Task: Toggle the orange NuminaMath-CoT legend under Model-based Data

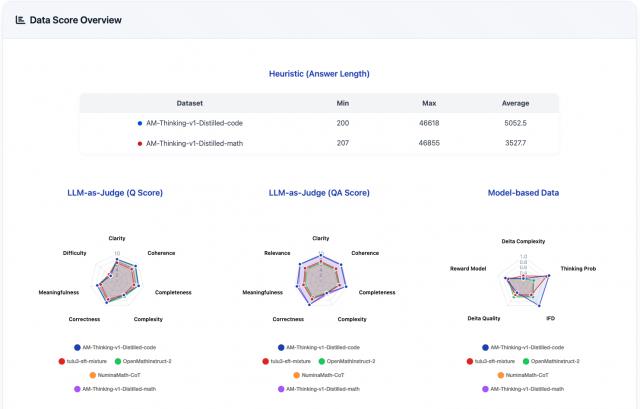Action: click(x=523, y=375)
